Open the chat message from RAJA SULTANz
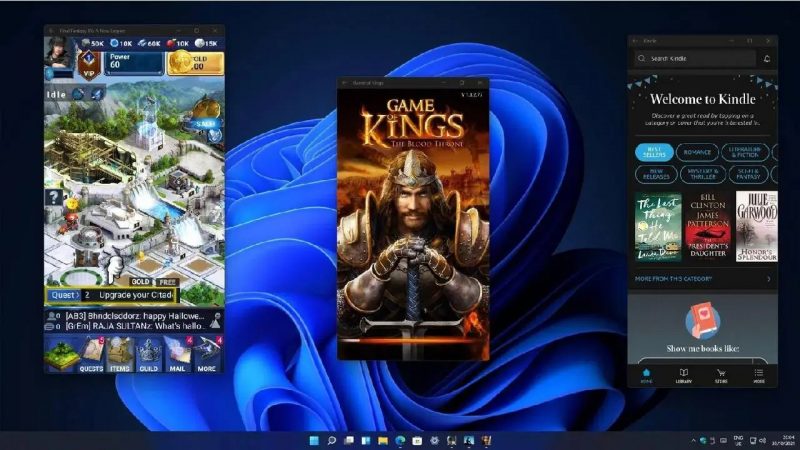 point(135,326)
